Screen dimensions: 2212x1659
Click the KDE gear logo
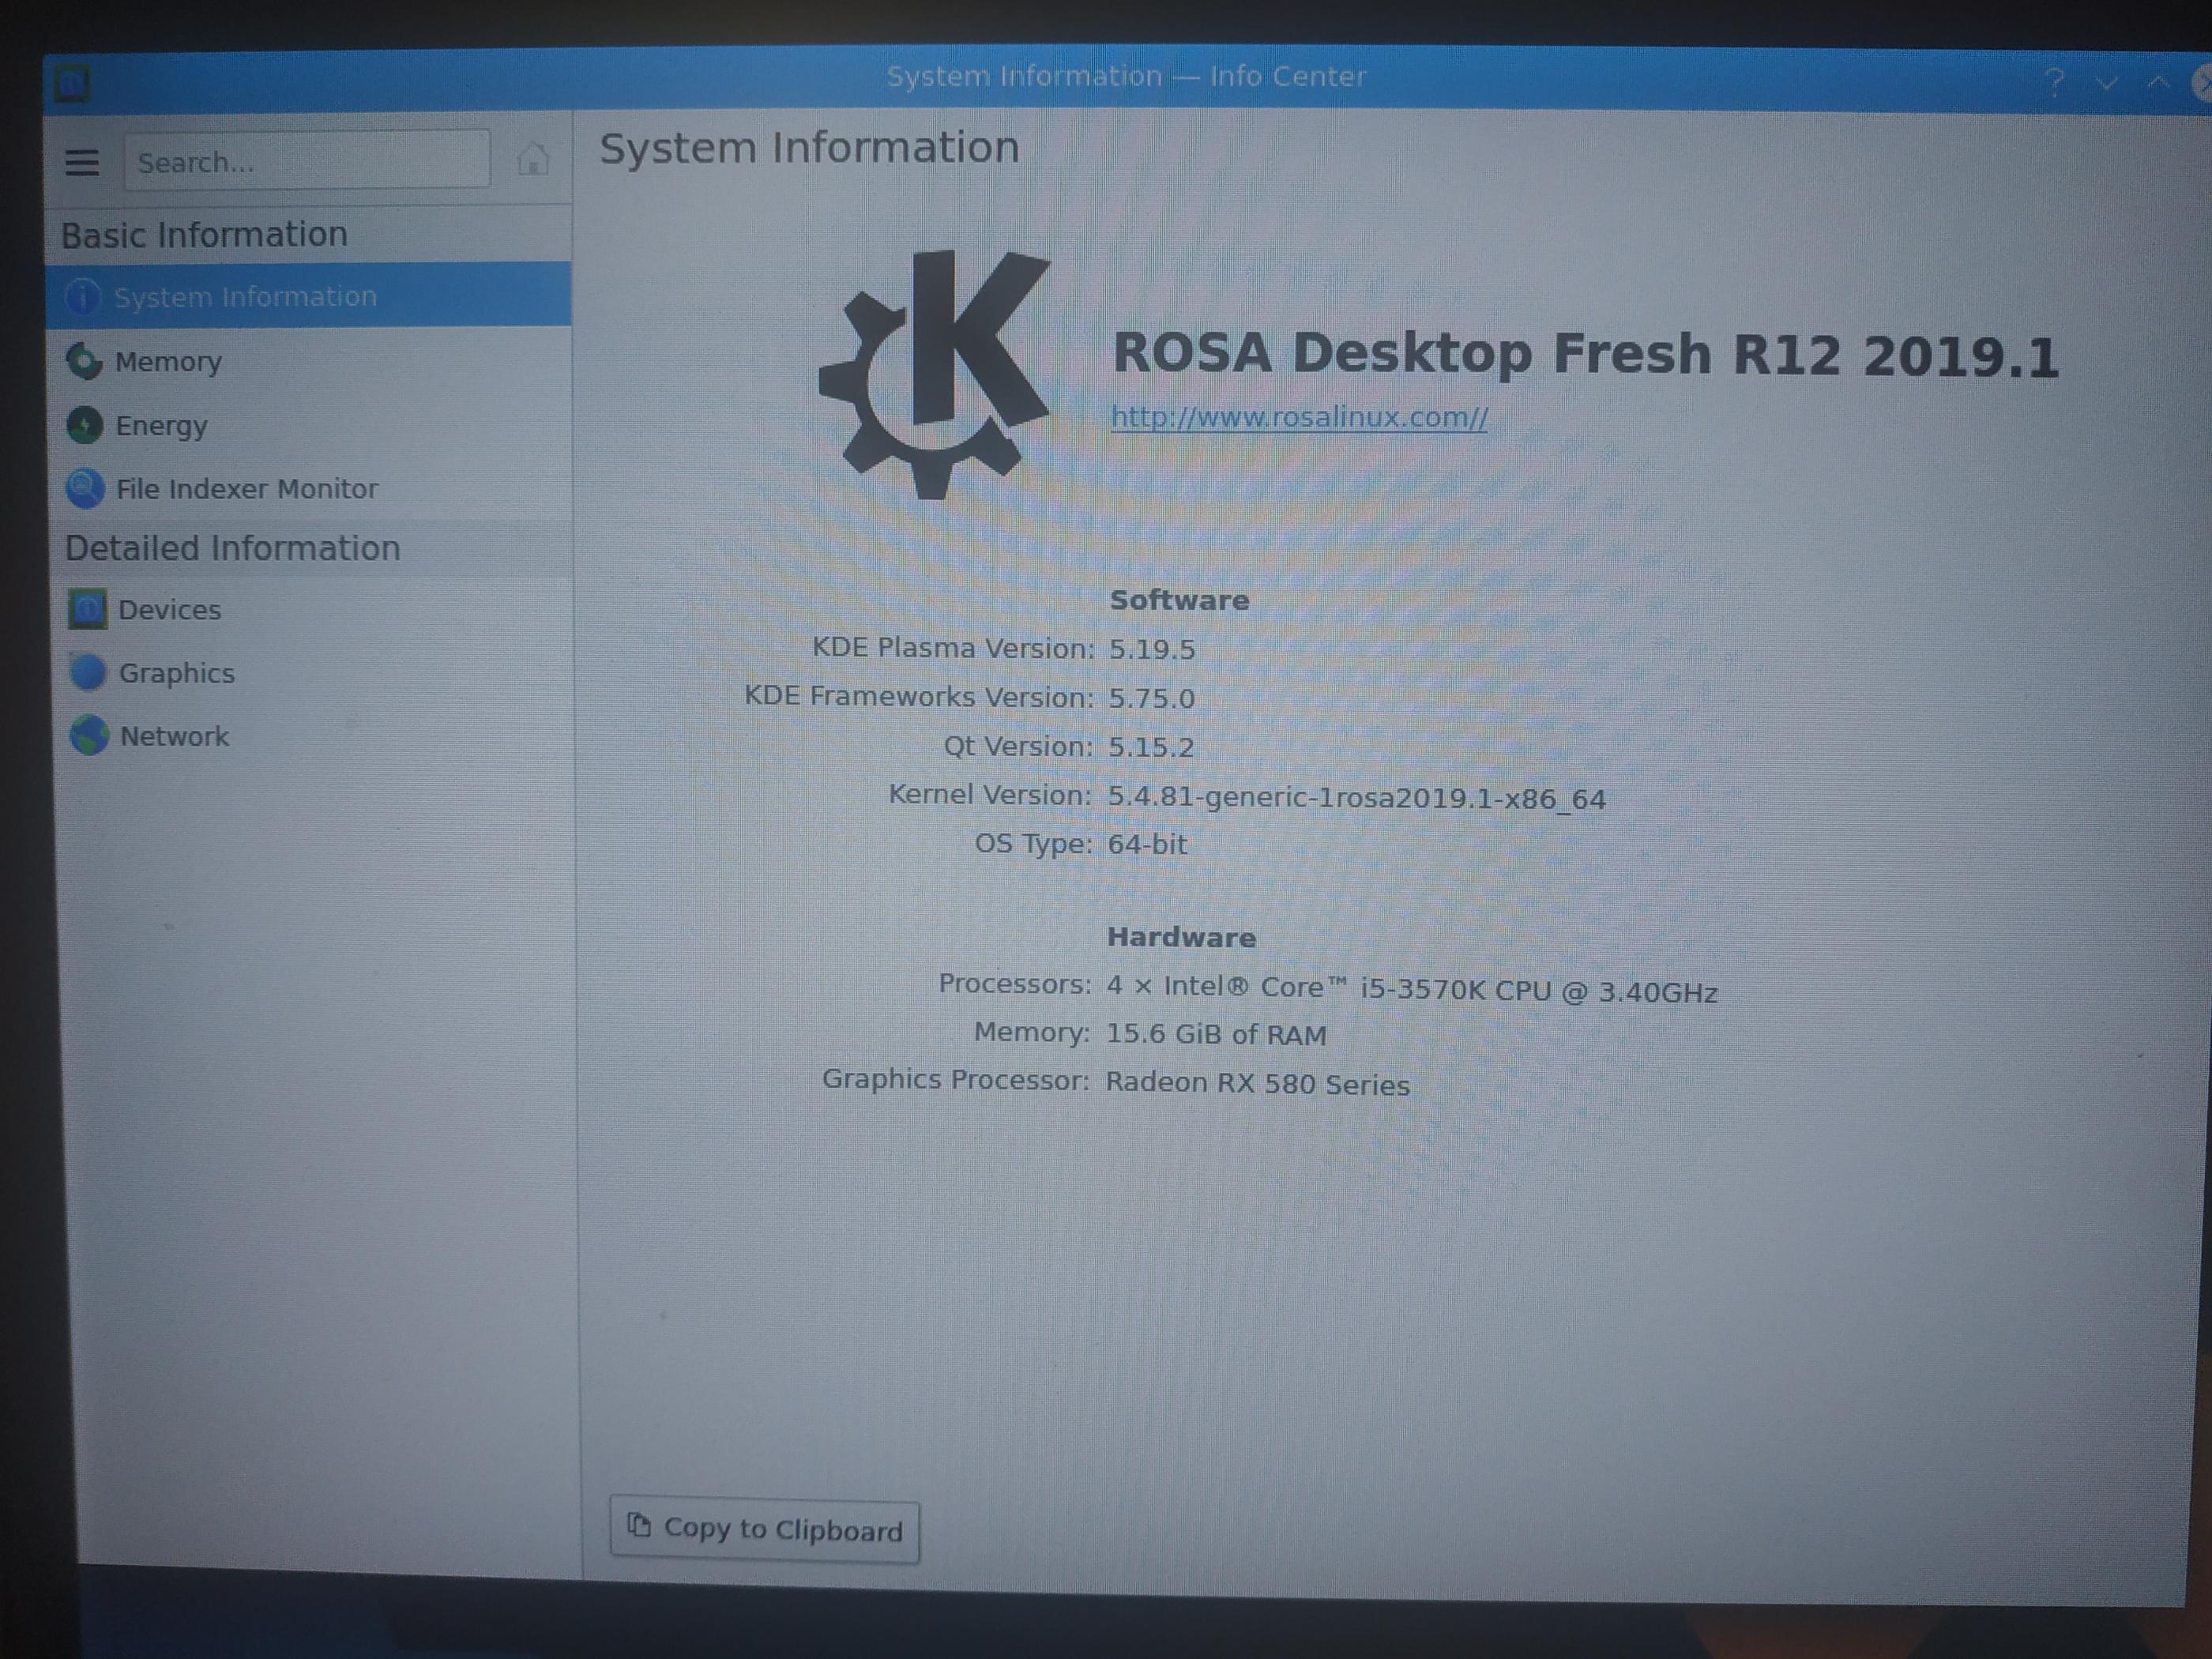(x=933, y=374)
